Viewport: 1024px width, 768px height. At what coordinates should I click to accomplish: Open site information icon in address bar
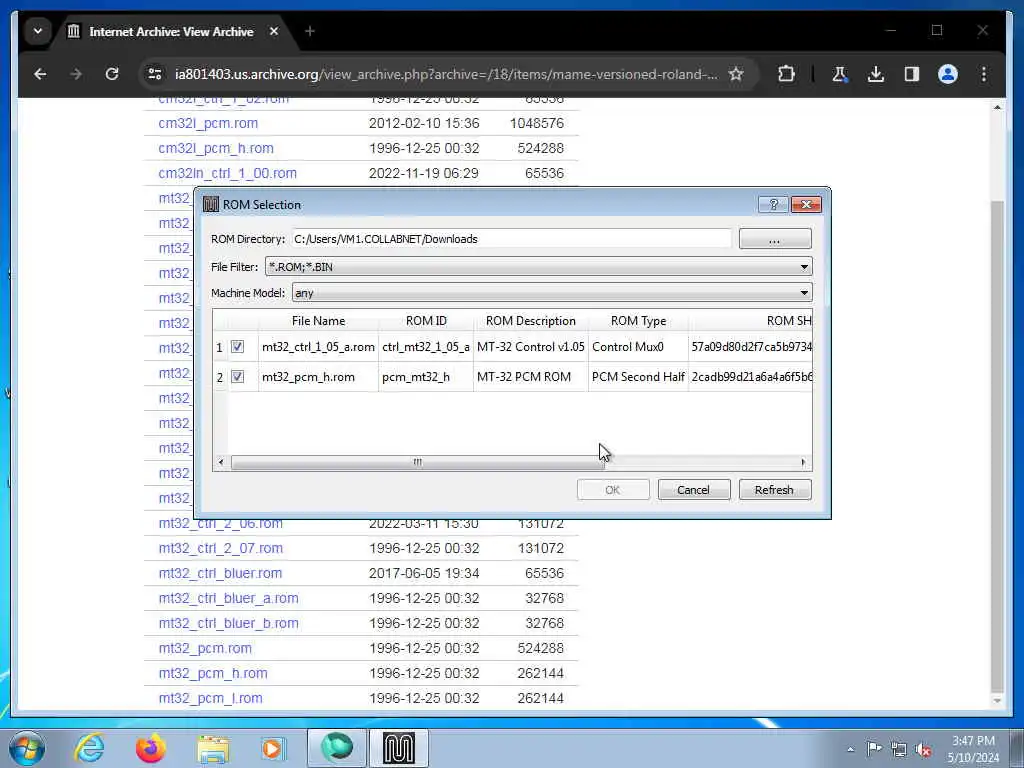tap(155, 74)
